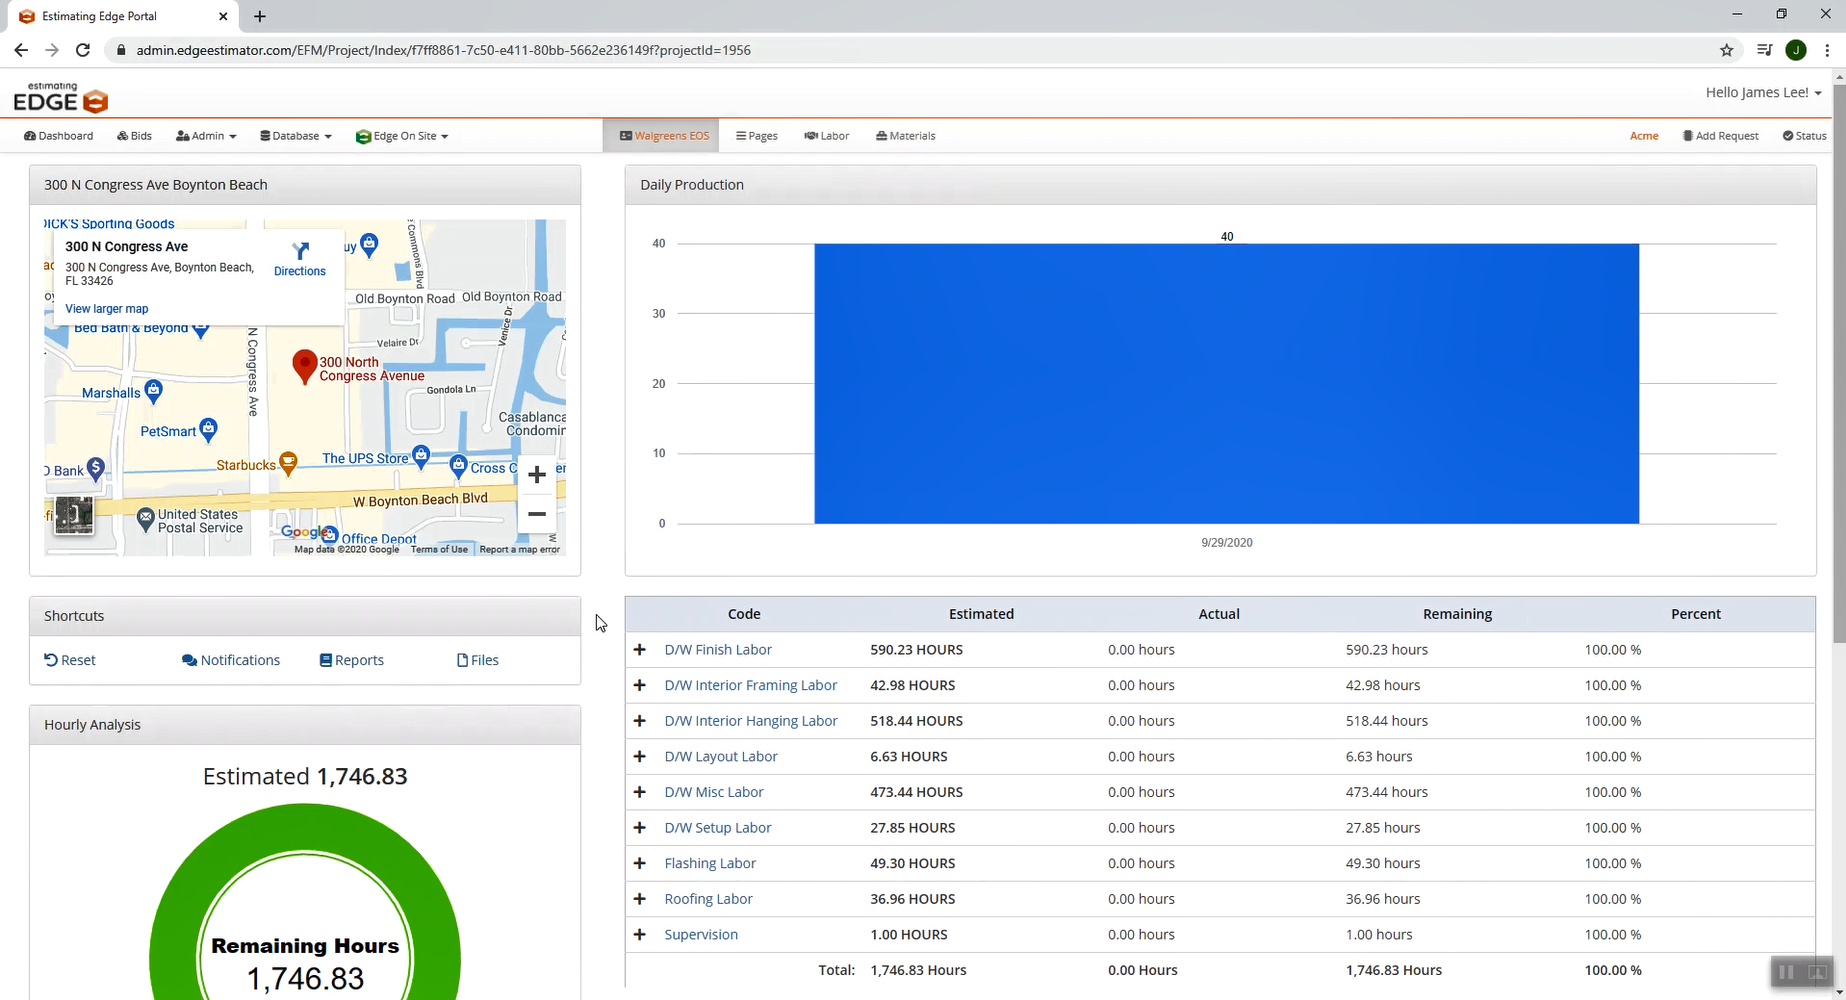
Task: Click the View larger map link
Action: [x=106, y=308]
